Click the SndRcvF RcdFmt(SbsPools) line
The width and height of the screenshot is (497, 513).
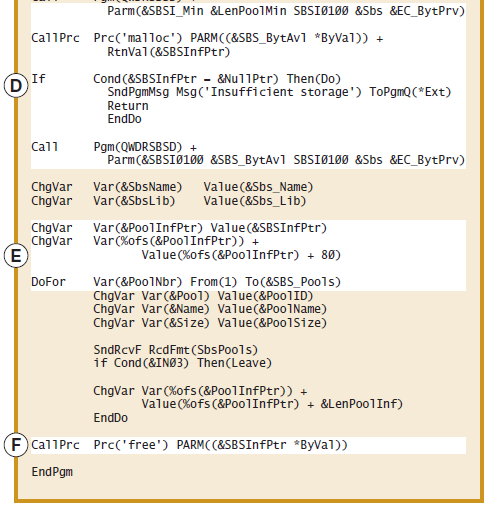point(176,350)
